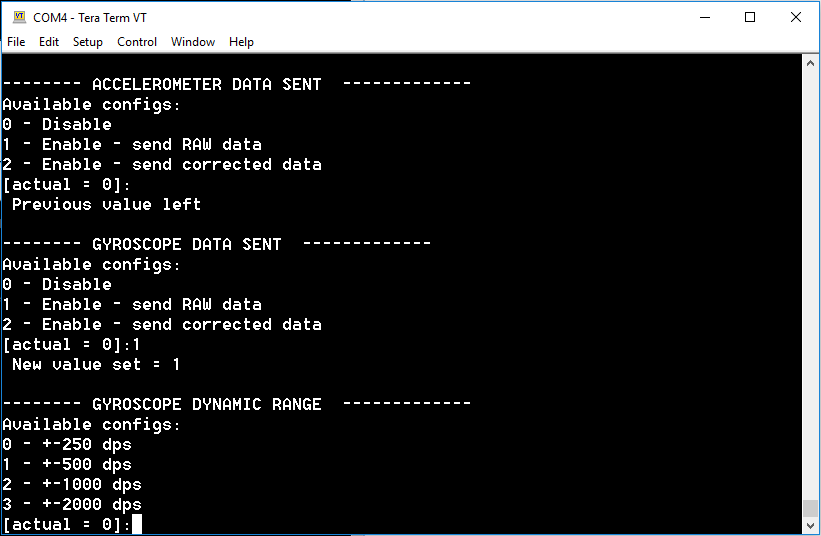Click the '0 - +-250 dps' line

click(x=67, y=444)
